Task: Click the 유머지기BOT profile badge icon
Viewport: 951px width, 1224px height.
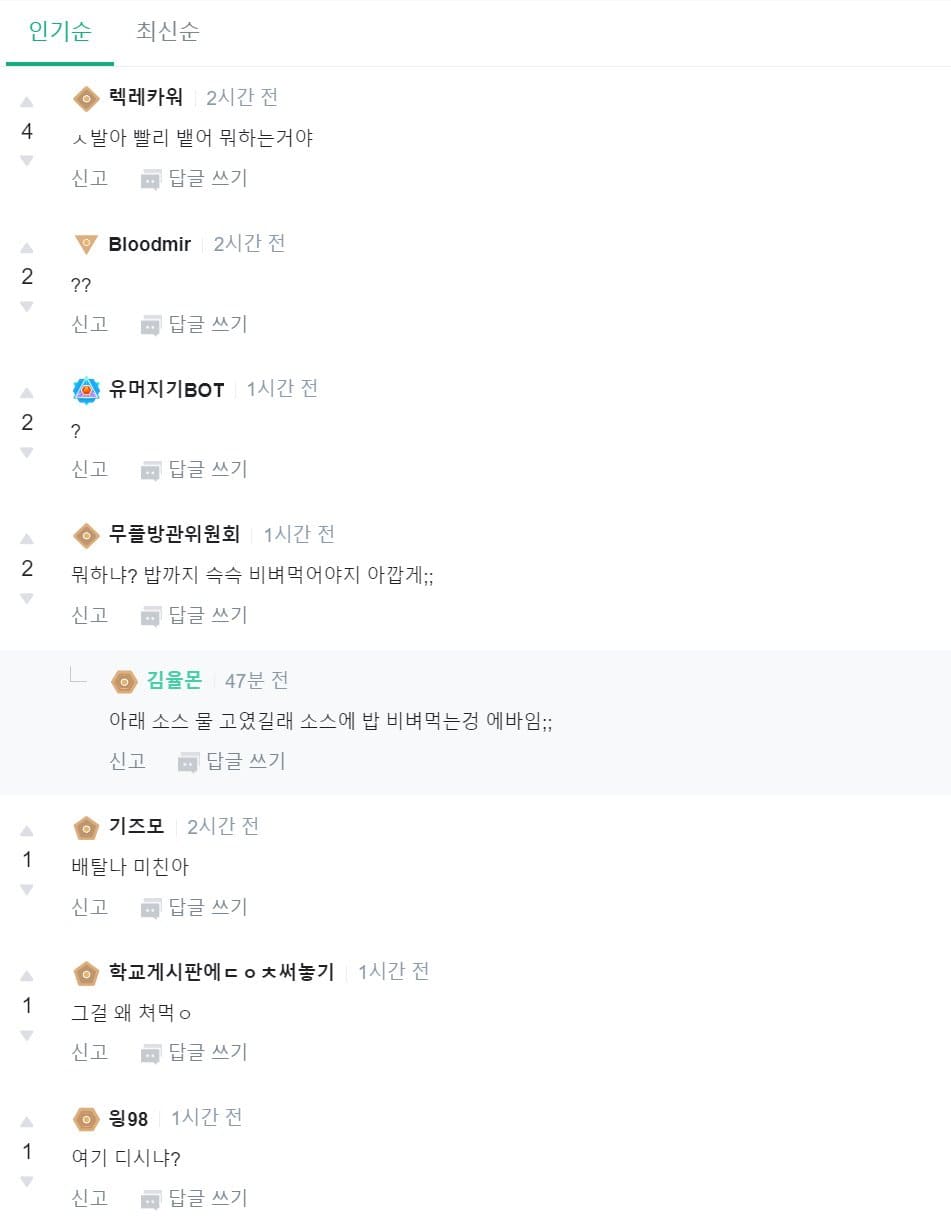Action: tap(87, 390)
